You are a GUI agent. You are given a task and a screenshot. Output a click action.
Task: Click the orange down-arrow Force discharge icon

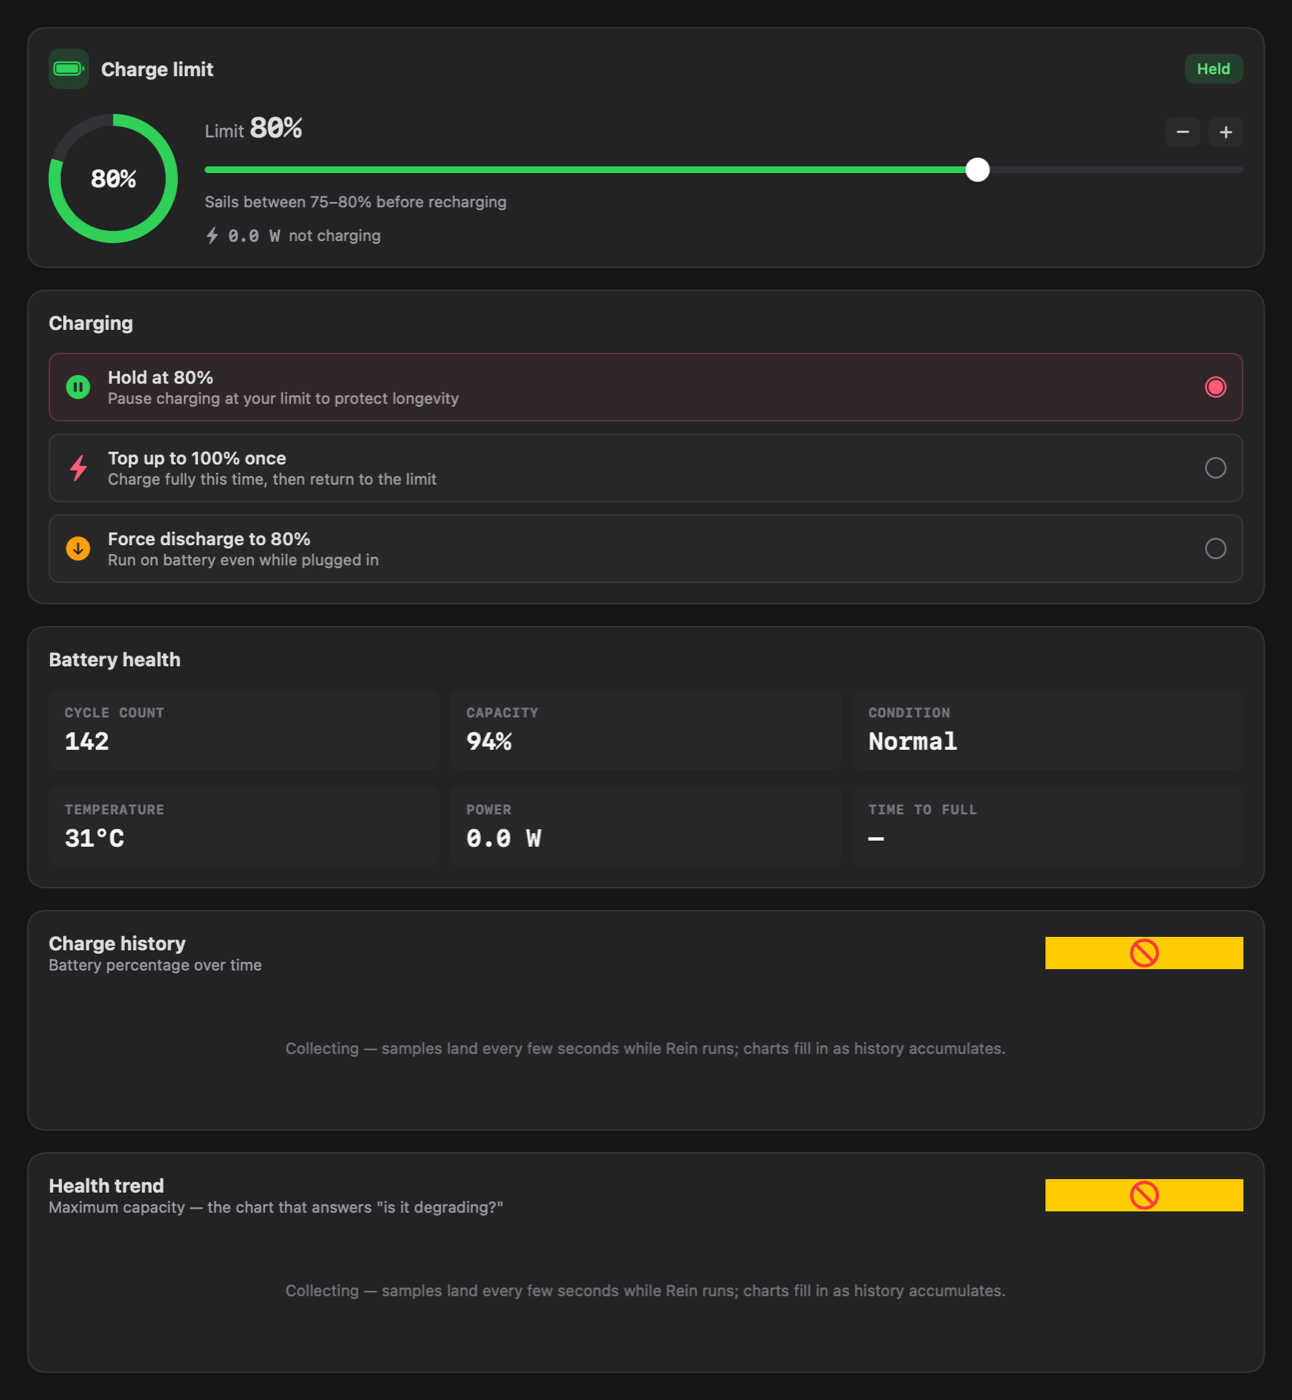(78, 549)
